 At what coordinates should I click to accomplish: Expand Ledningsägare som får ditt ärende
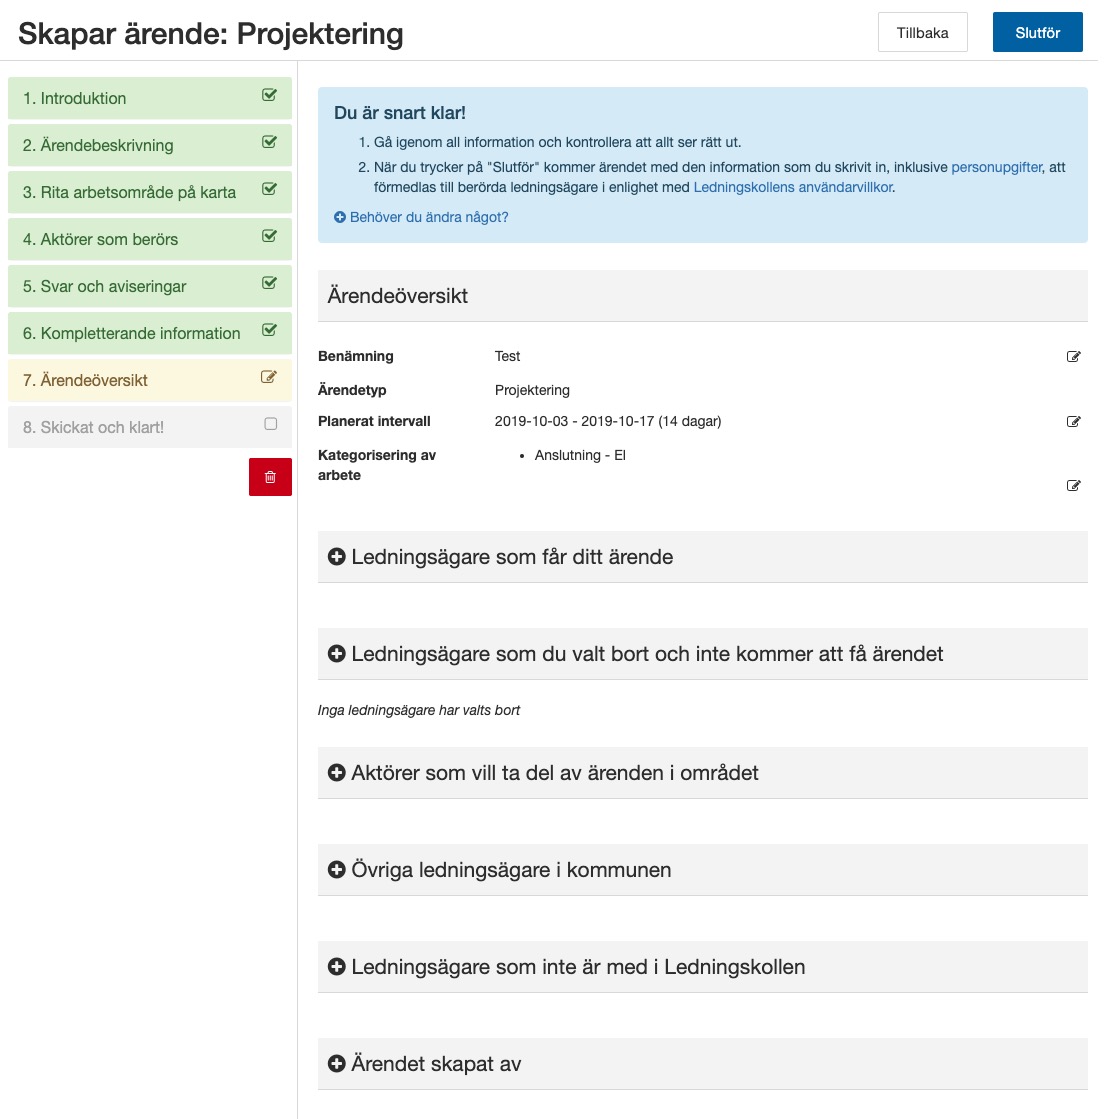click(336, 556)
